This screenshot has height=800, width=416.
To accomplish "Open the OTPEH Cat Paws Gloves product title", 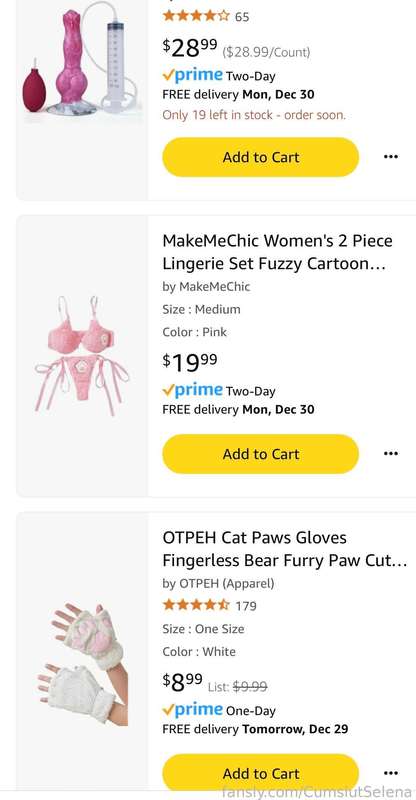I will tap(284, 549).
